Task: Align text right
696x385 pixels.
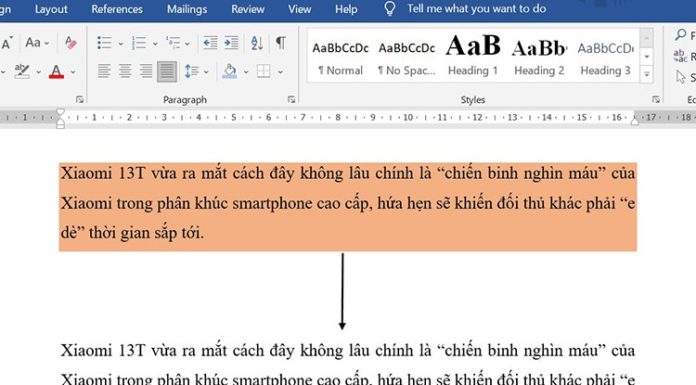Action: [146, 71]
